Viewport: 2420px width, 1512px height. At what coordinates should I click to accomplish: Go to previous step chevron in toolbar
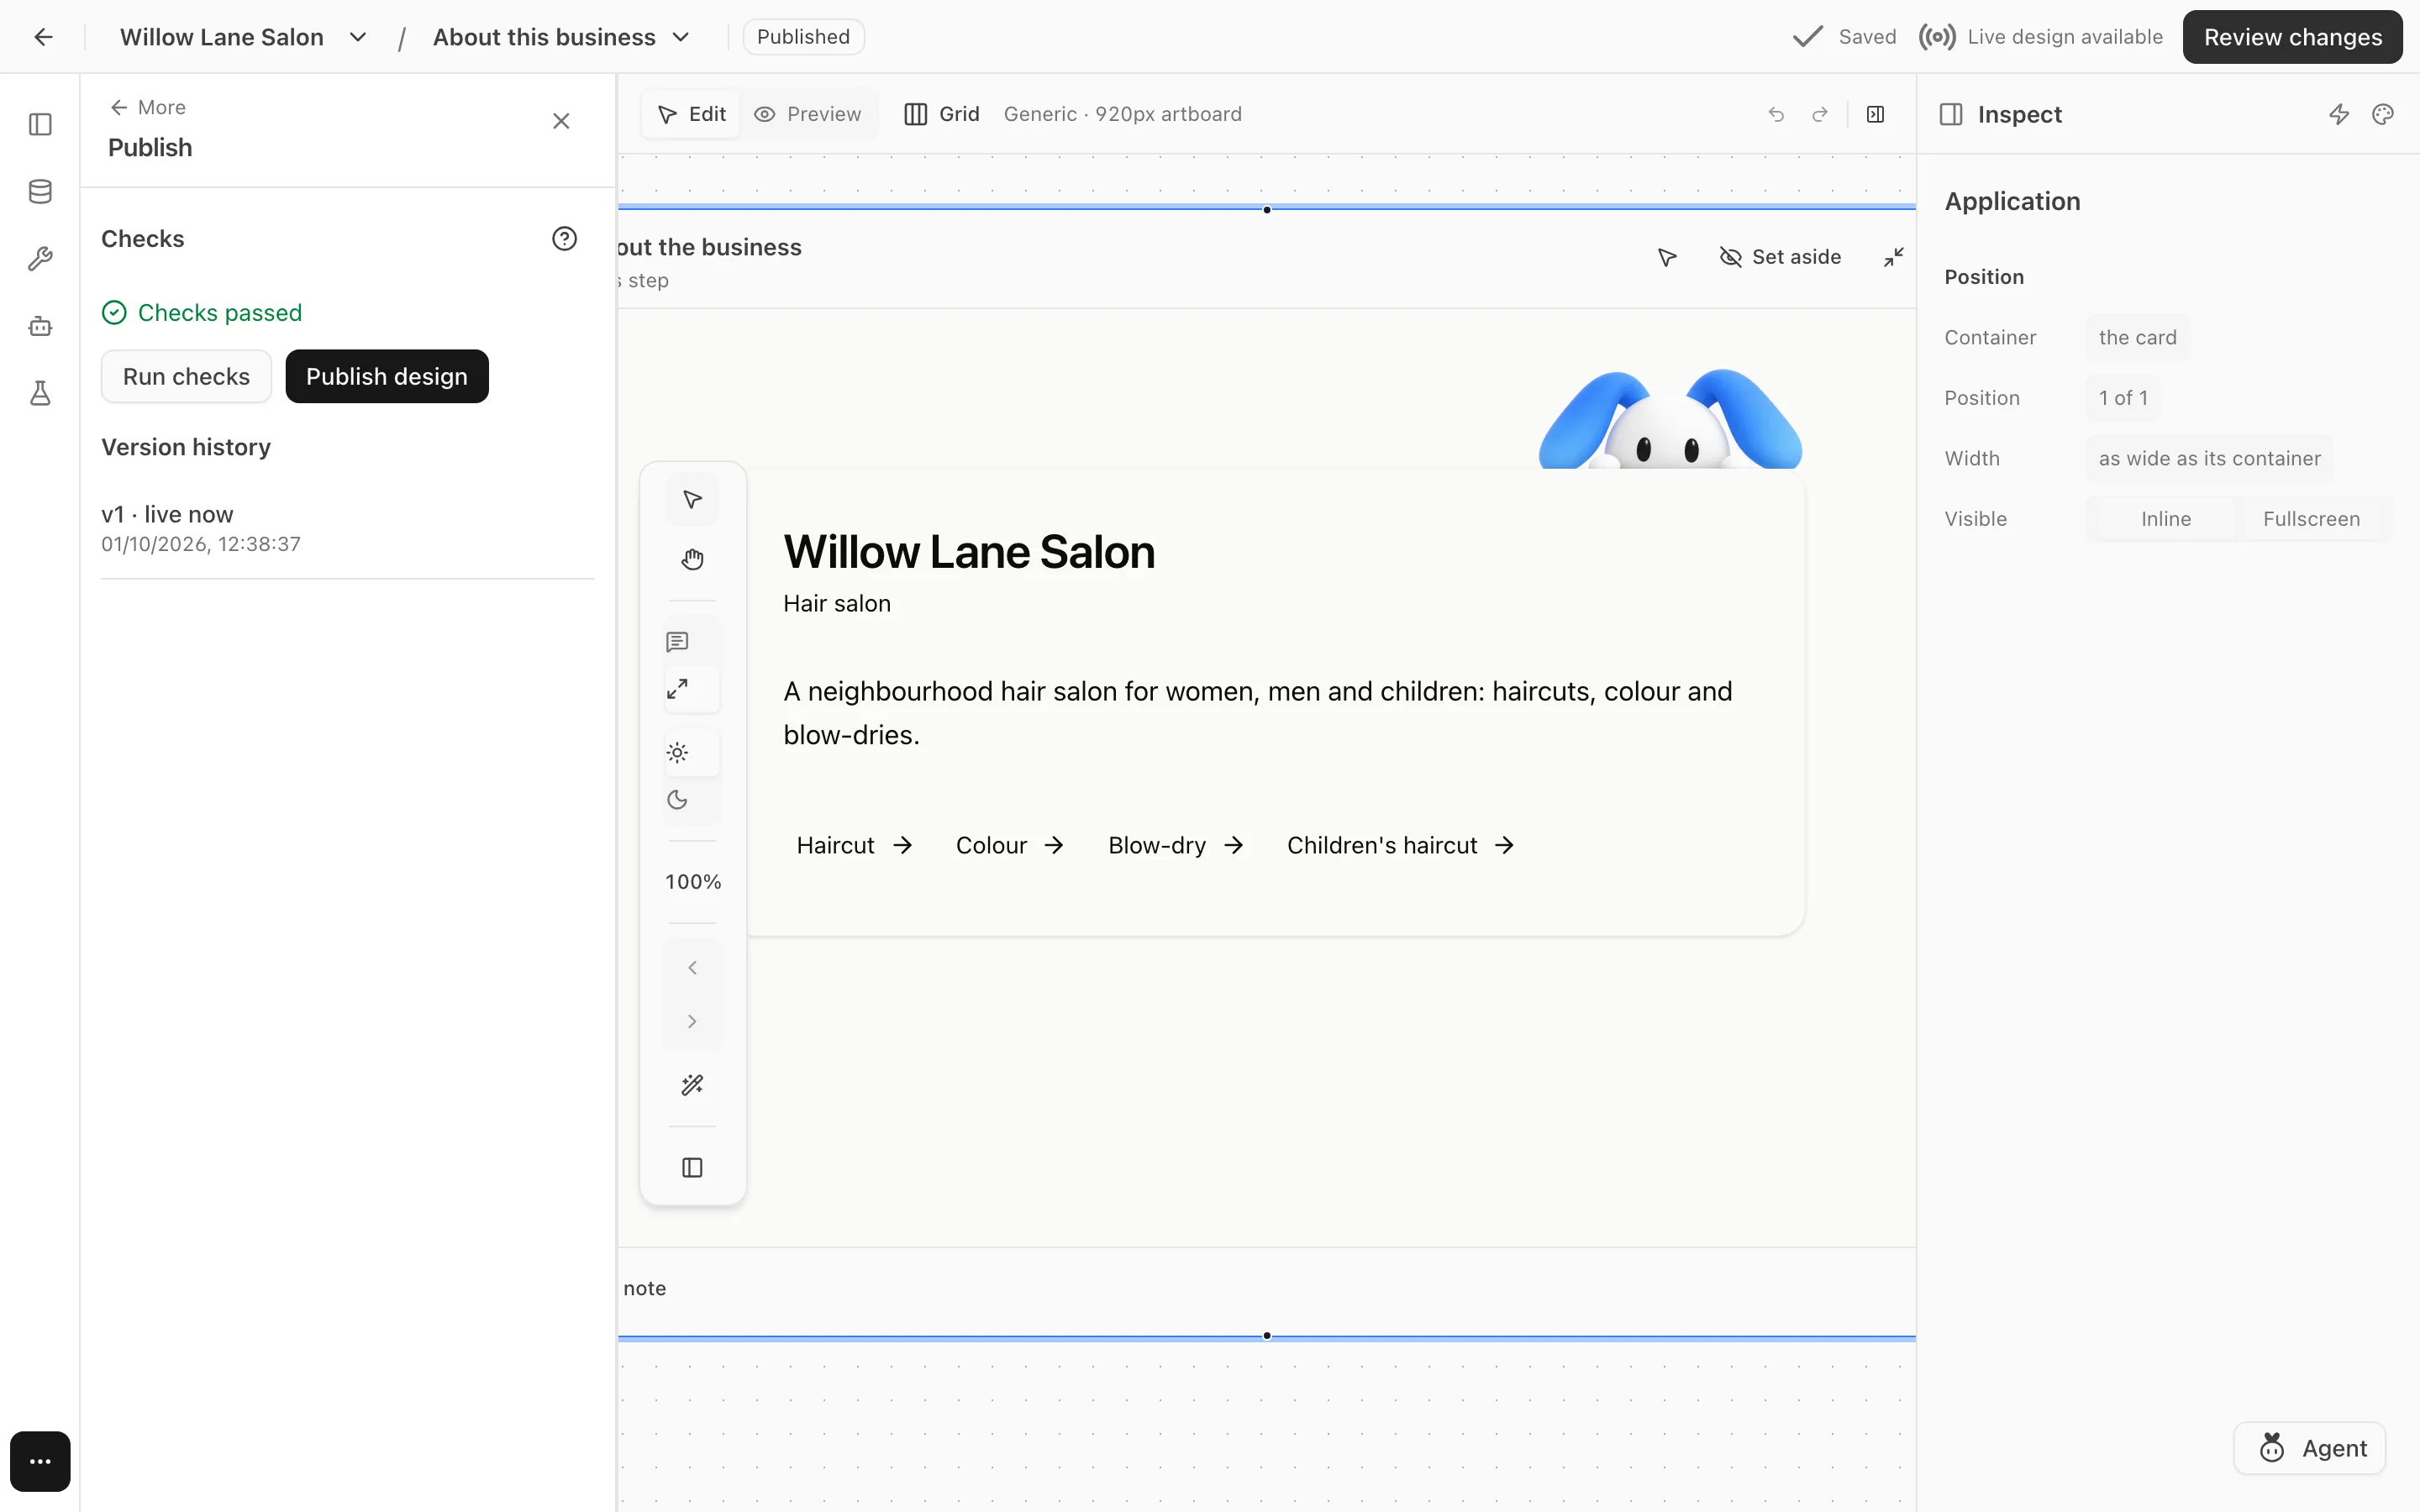coord(692,967)
